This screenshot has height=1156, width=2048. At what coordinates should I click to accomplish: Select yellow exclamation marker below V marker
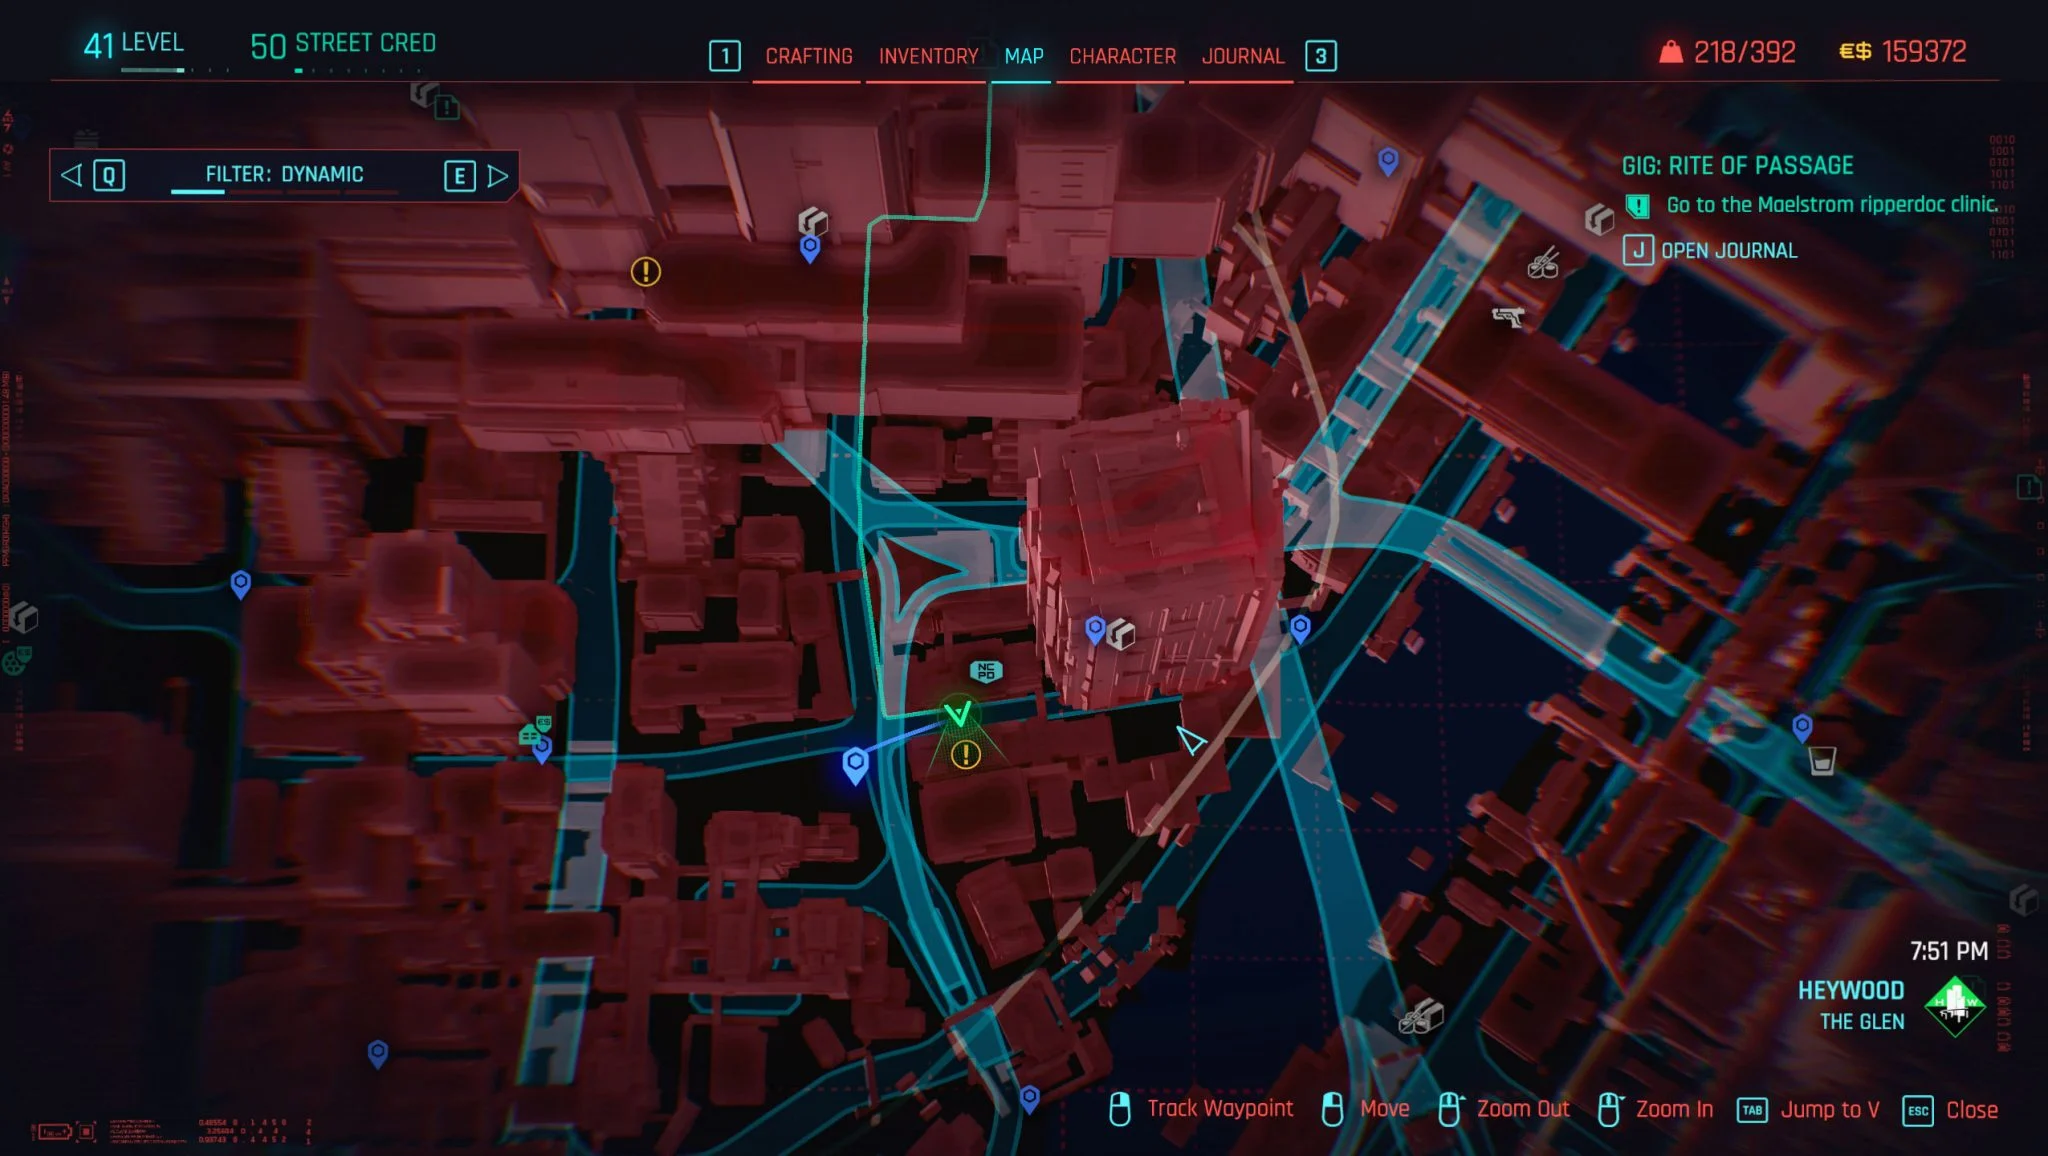(965, 755)
